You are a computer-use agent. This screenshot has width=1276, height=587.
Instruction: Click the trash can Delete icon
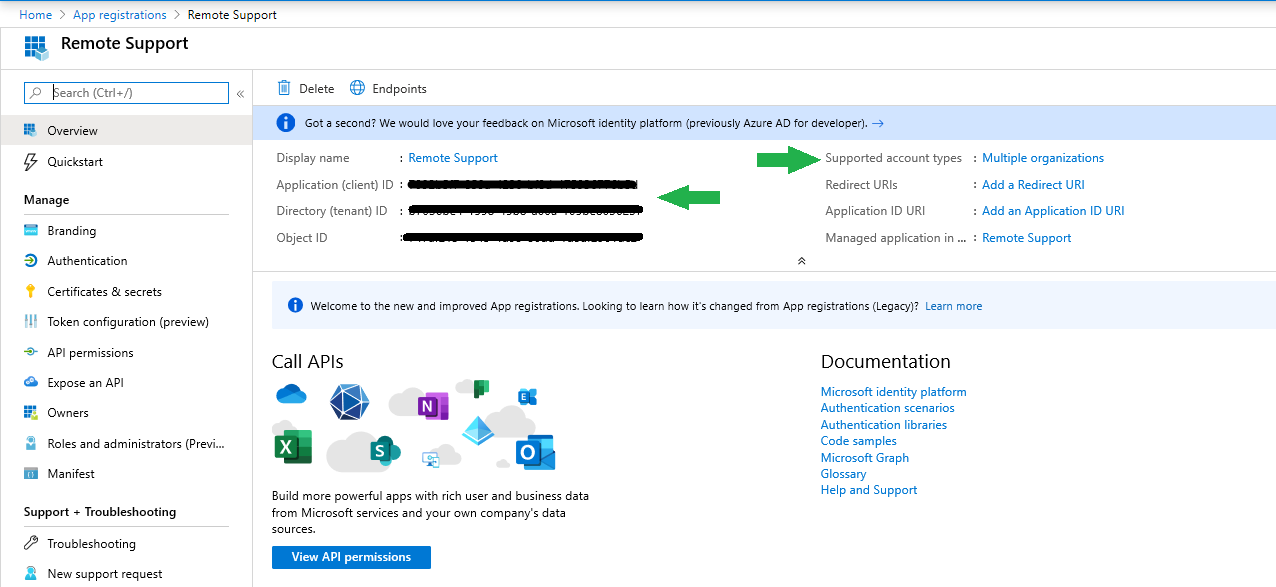pyautogui.click(x=284, y=88)
